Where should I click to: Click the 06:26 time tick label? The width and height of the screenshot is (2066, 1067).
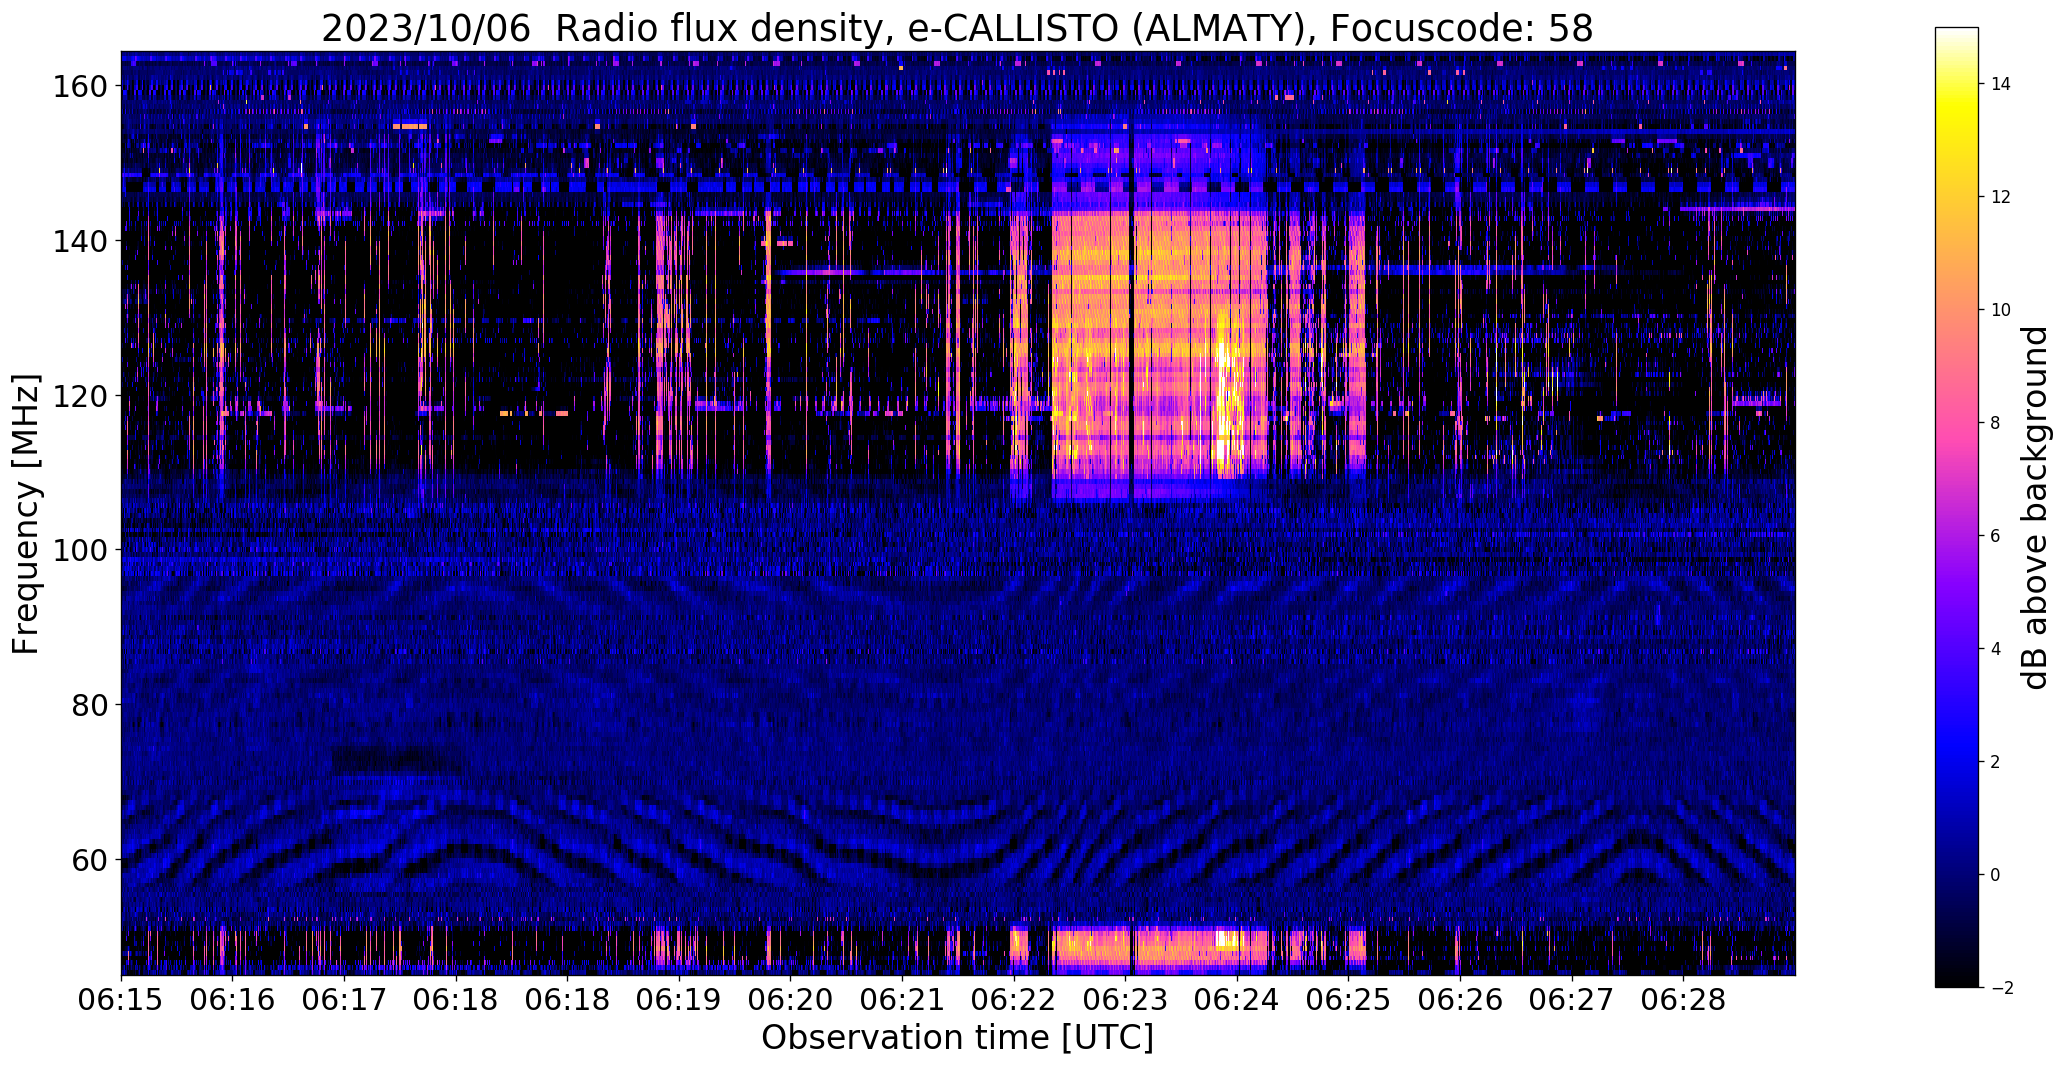click(x=1460, y=1001)
